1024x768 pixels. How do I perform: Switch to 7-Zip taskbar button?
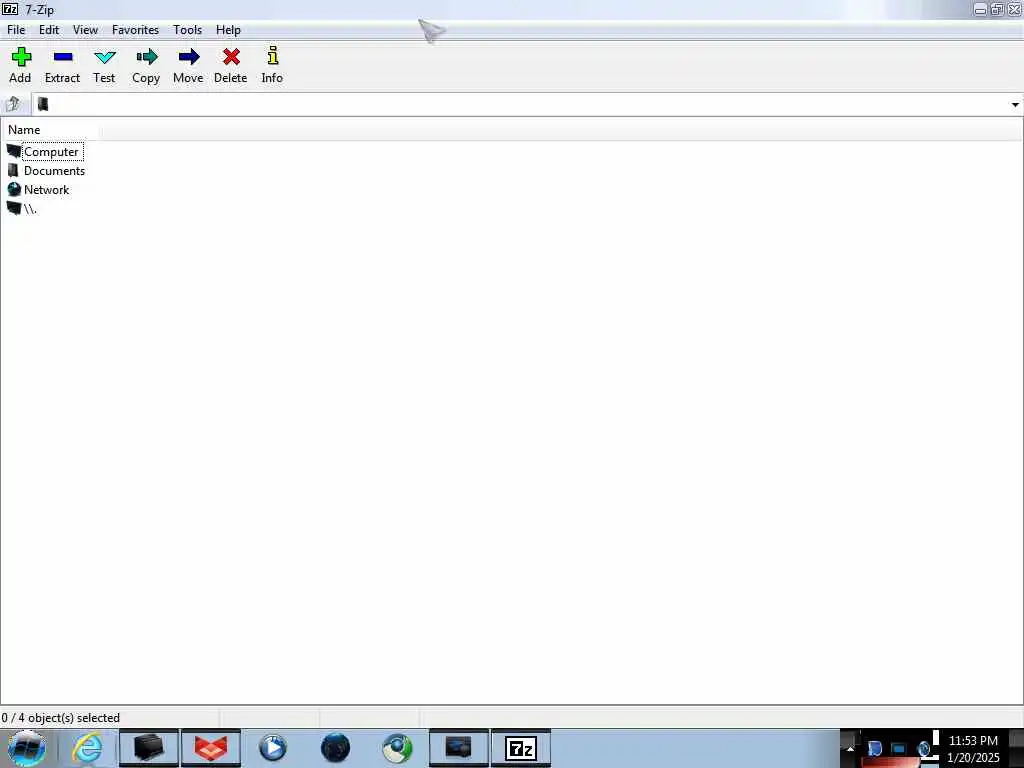(520, 748)
